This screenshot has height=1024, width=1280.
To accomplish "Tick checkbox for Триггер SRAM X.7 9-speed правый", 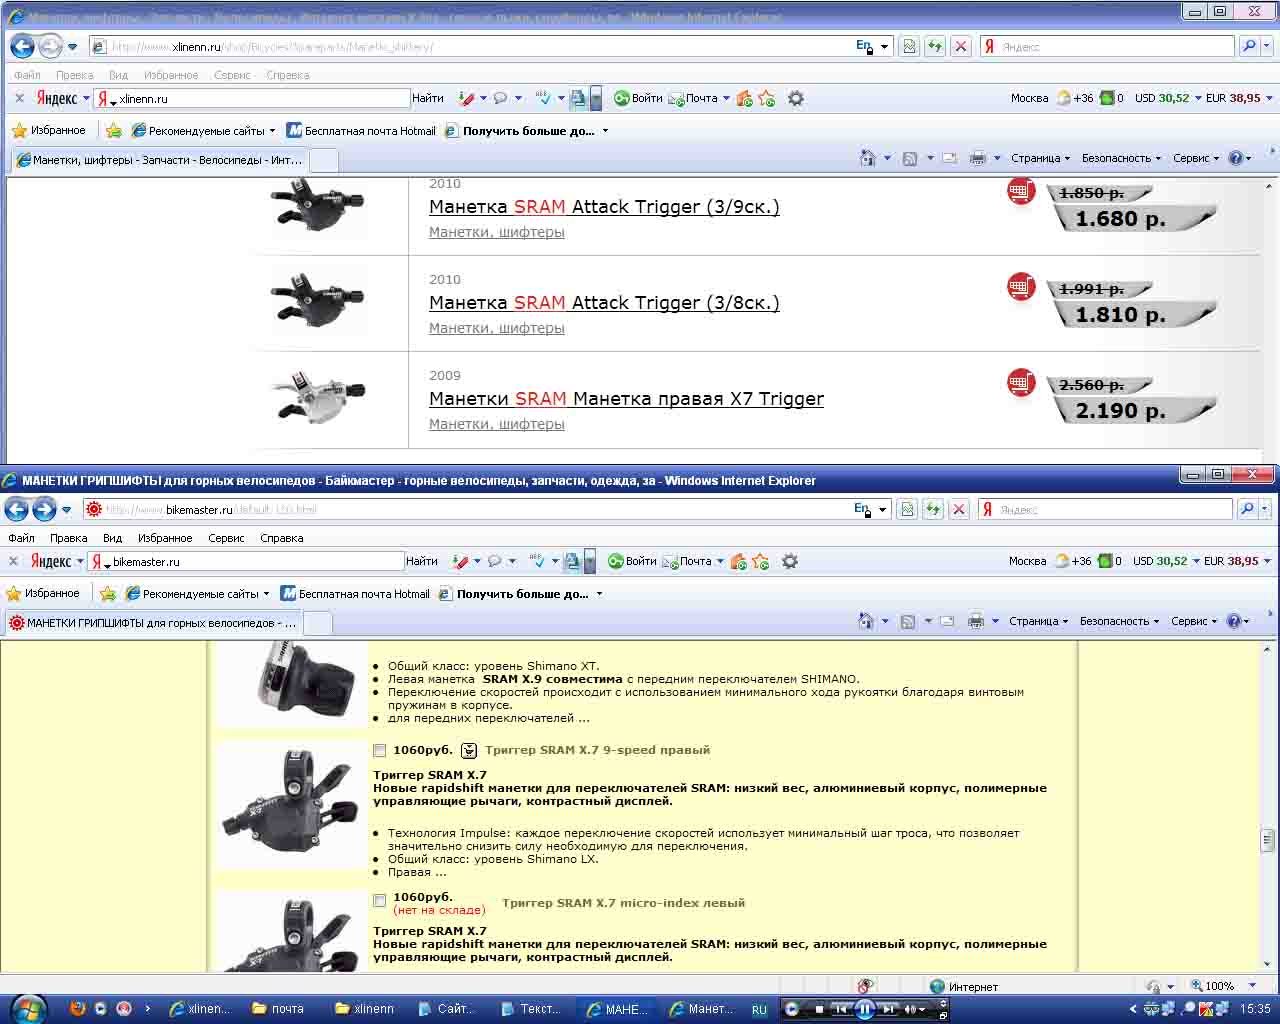I will click(379, 750).
